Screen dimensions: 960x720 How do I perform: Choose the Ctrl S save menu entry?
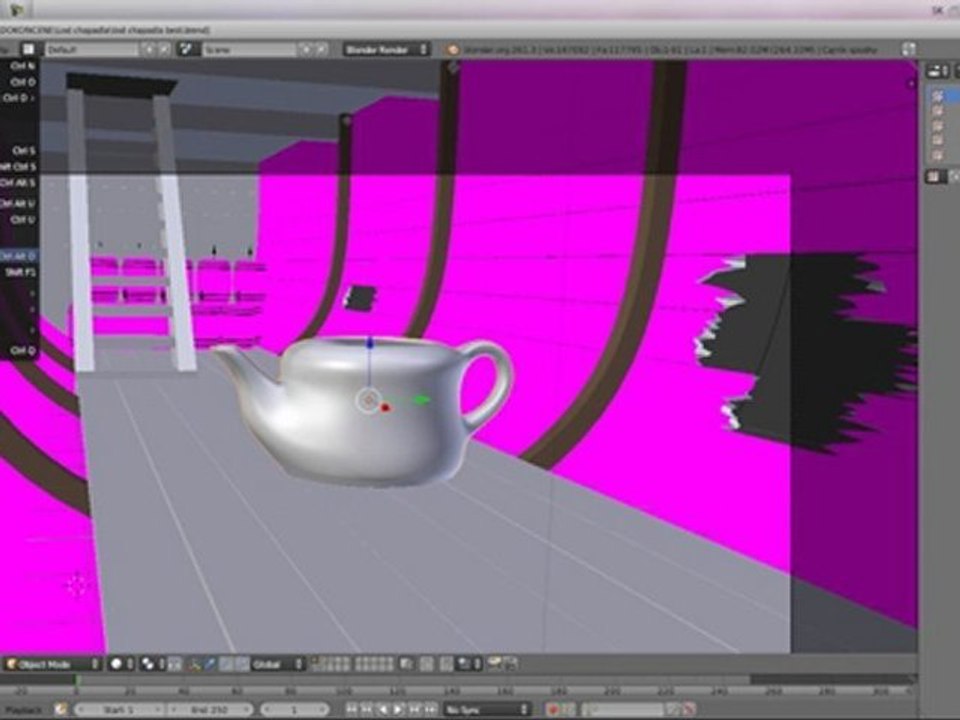click(x=20, y=150)
